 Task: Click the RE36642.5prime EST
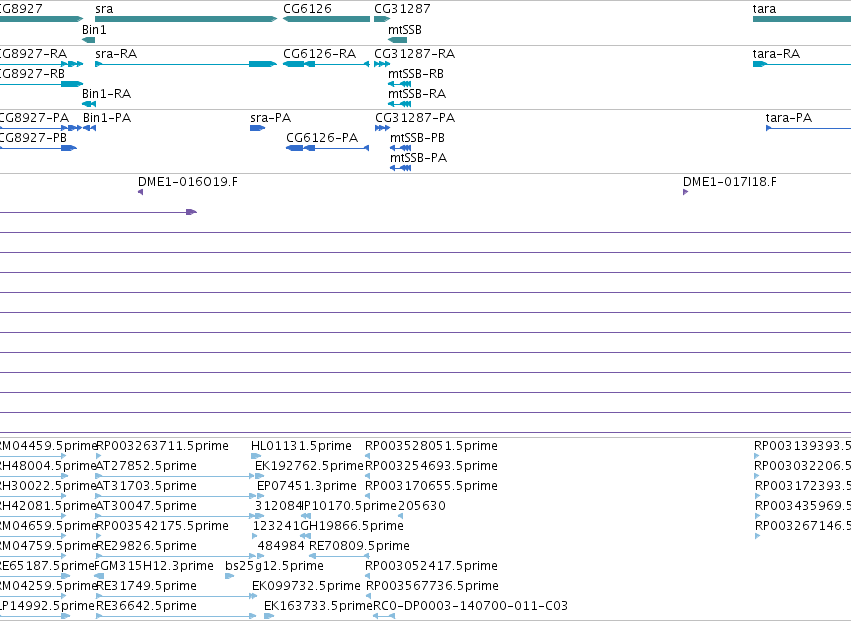coord(176,616)
